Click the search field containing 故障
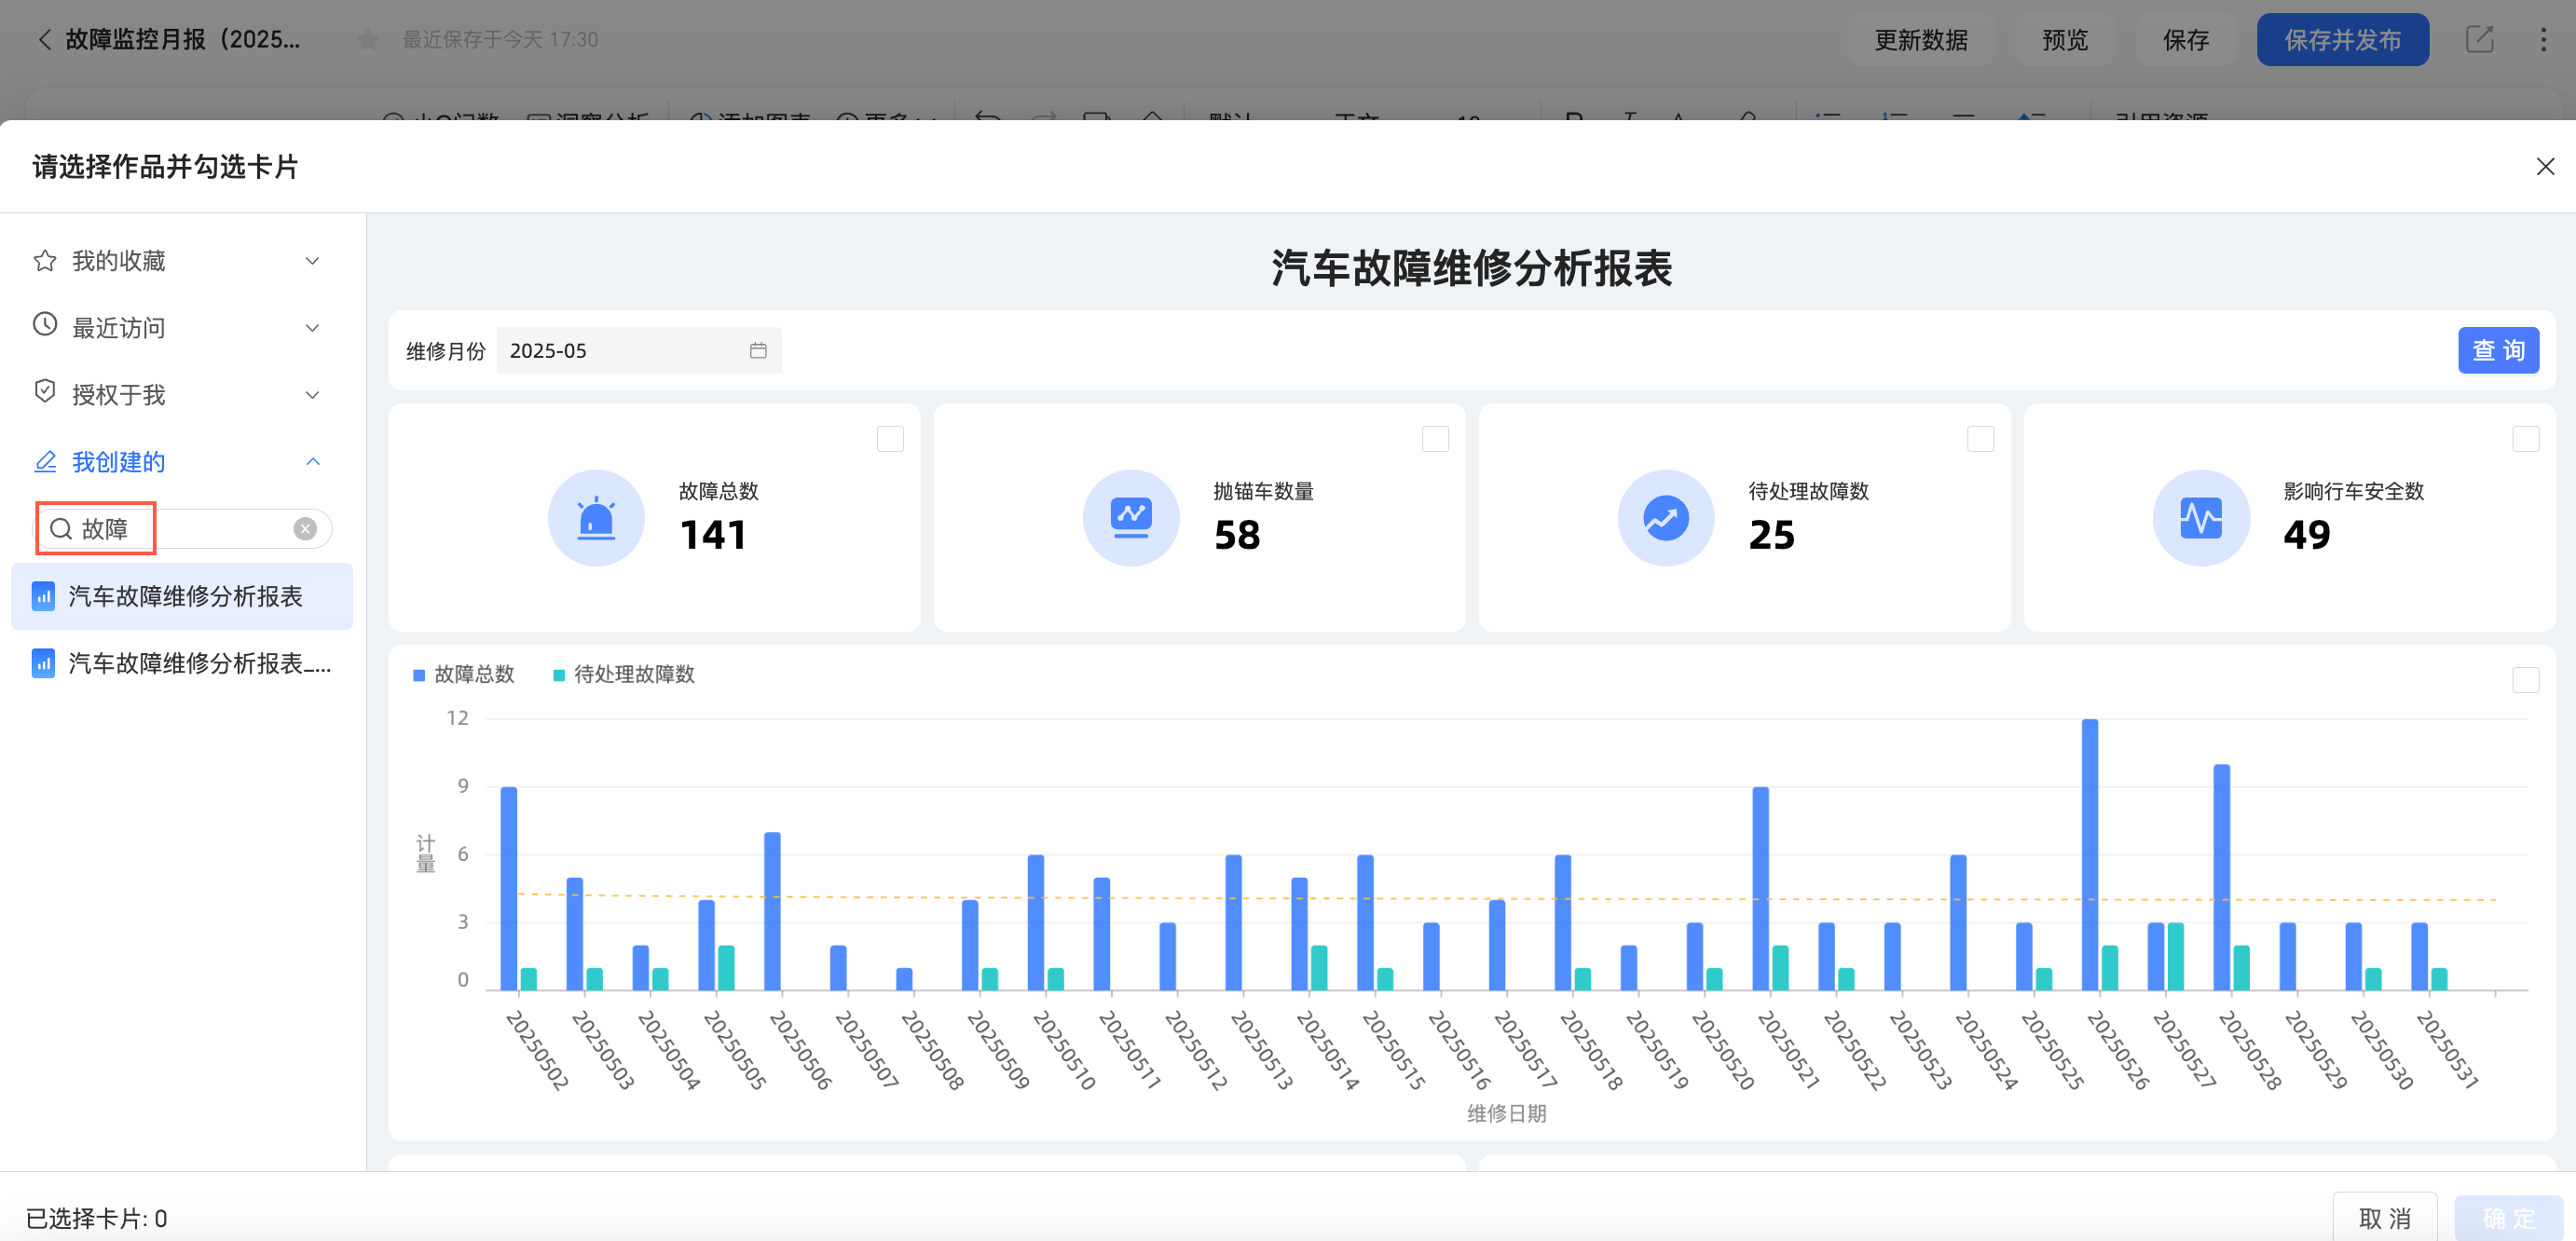 184,529
